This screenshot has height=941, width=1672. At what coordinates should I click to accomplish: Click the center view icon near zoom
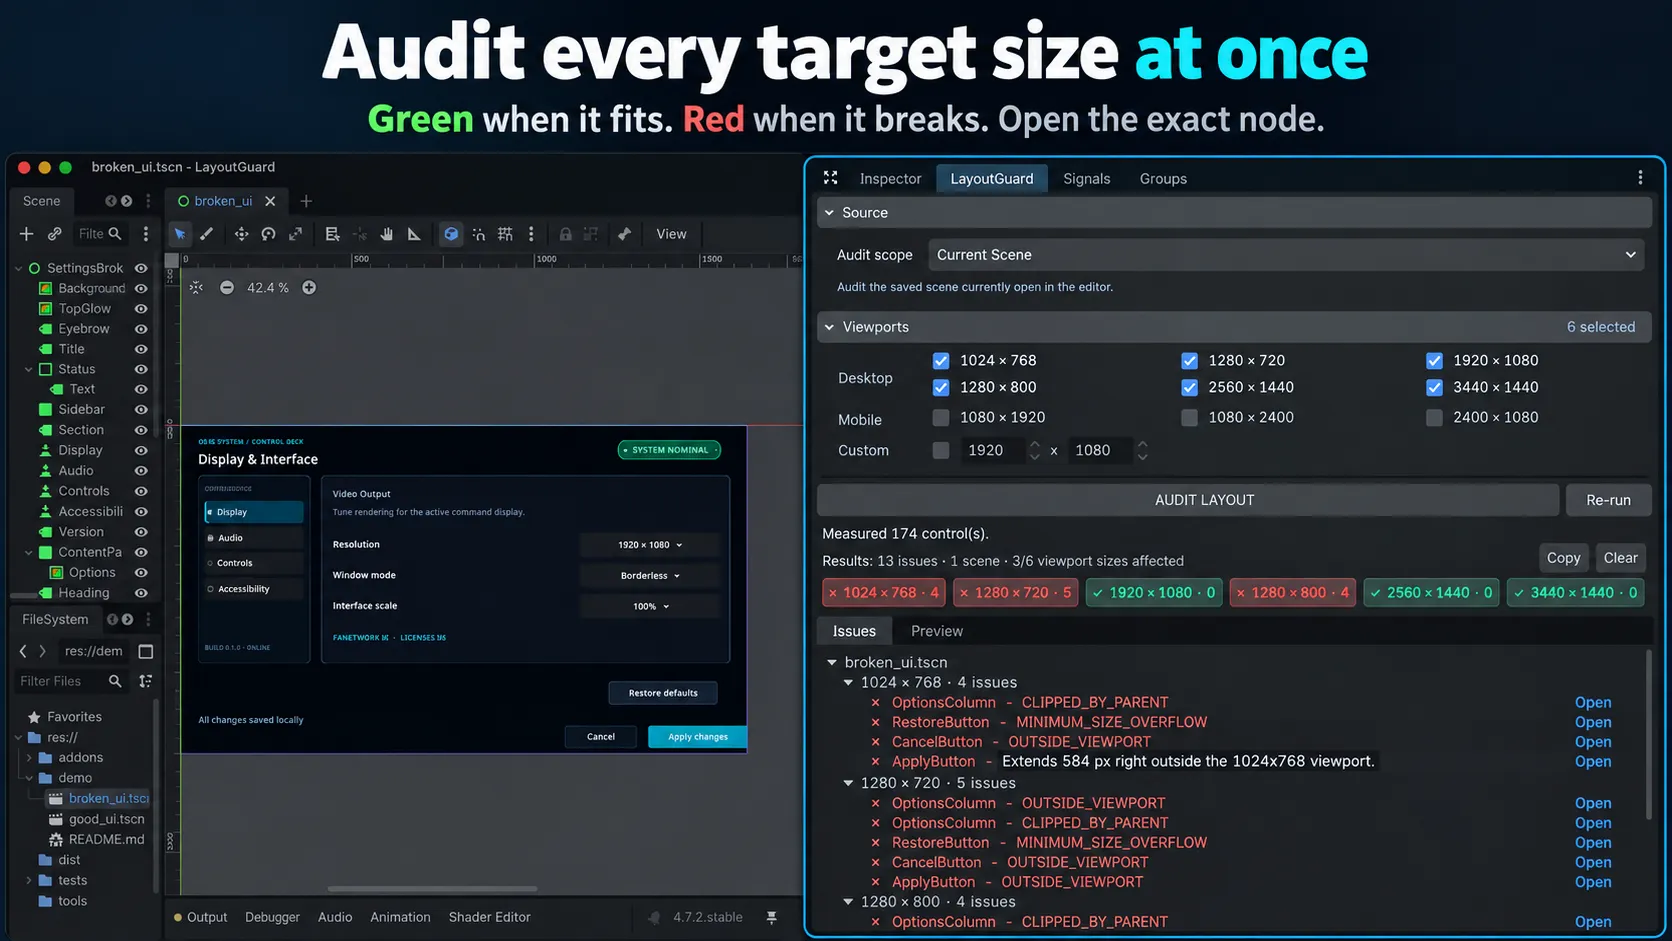196,288
